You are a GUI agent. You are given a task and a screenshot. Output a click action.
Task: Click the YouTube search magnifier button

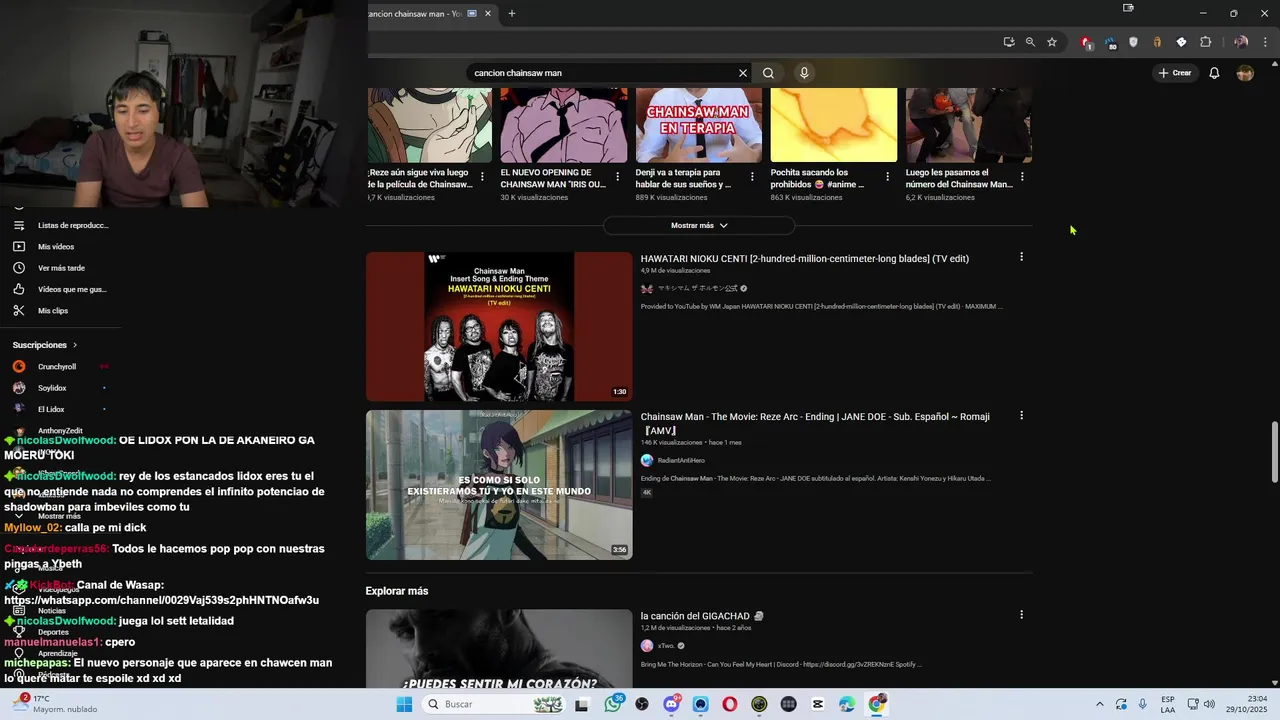coord(768,73)
